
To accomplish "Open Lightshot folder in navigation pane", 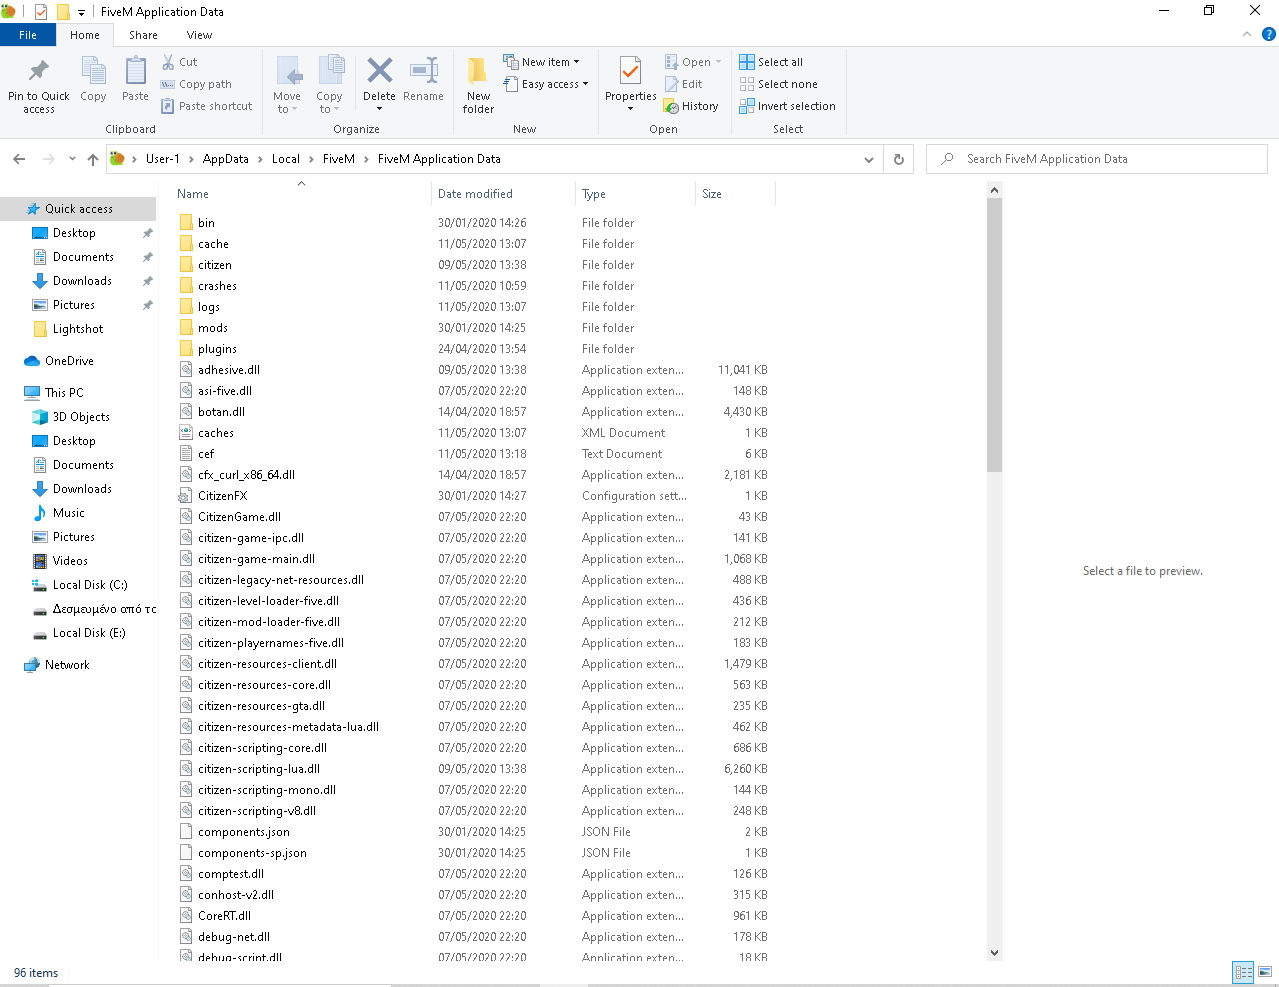I will (78, 329).
